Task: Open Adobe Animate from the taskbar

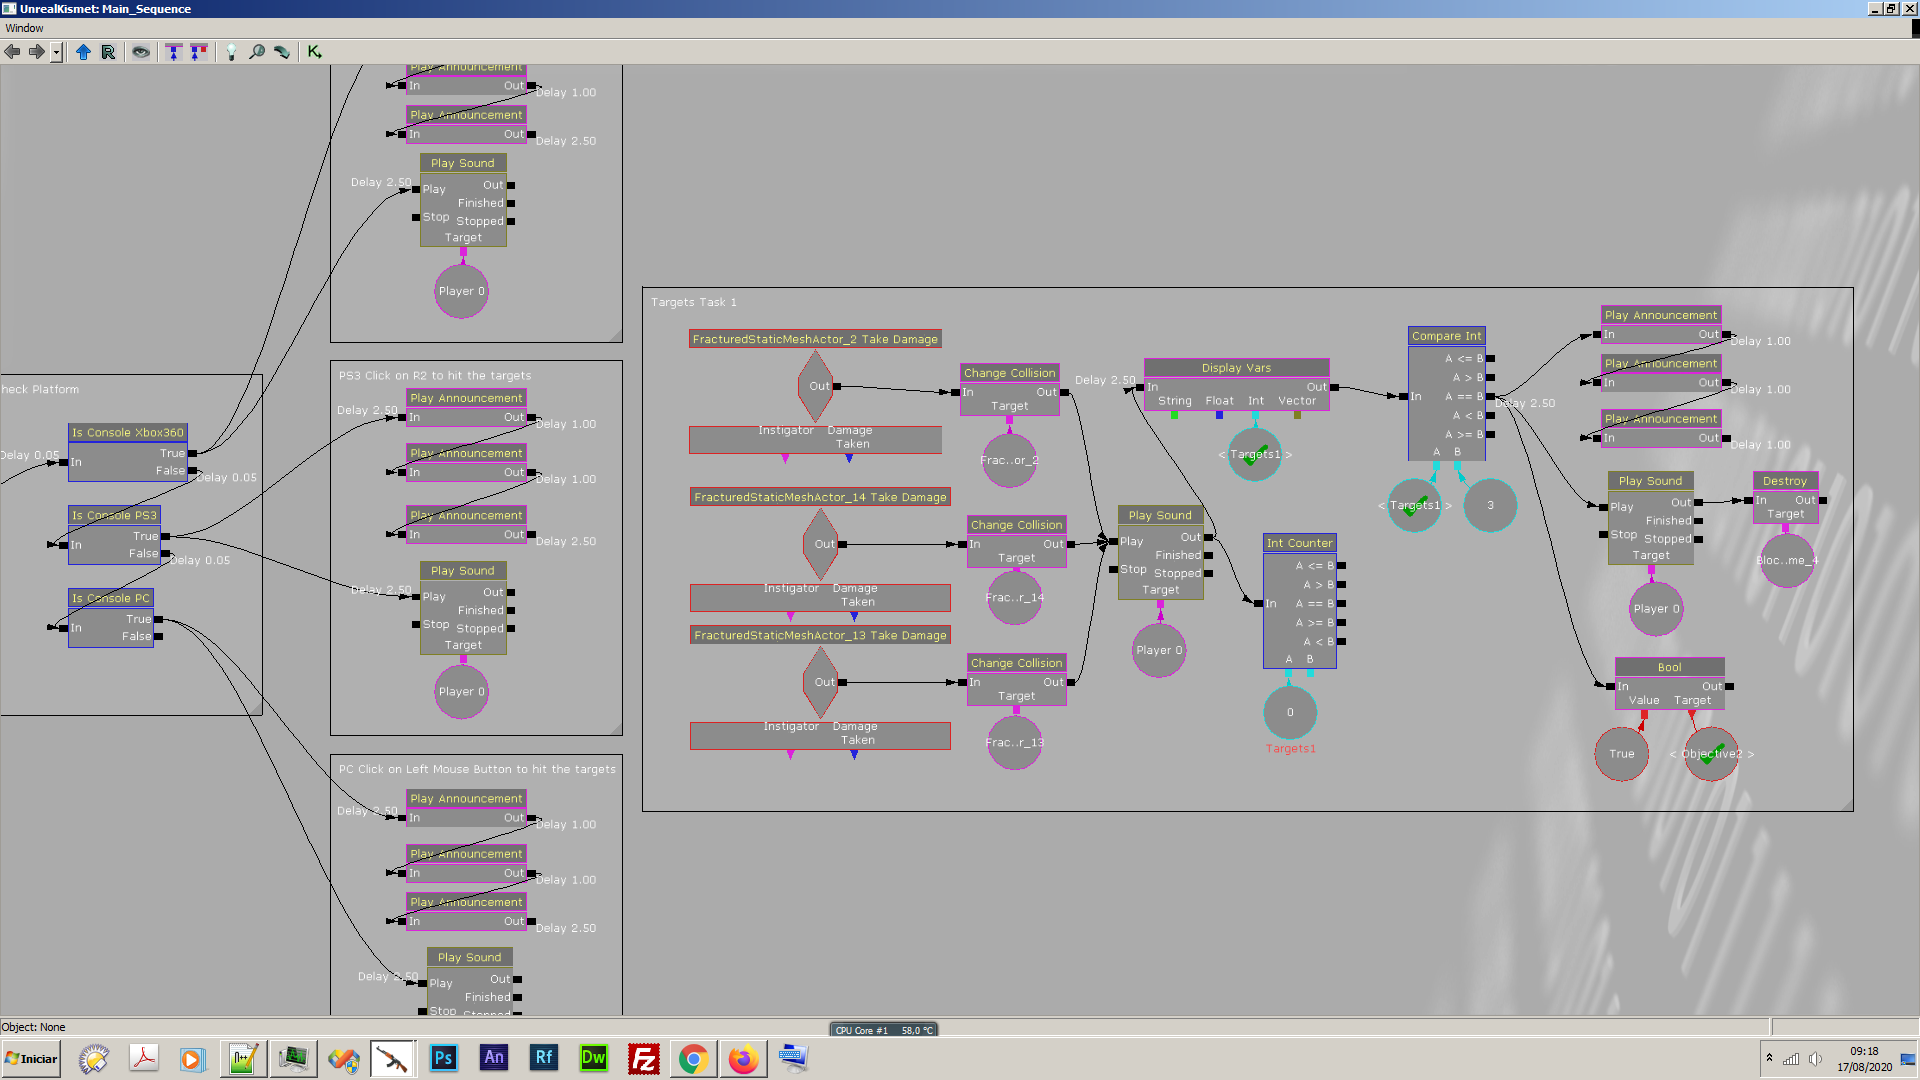Action: (x=494, y=1058)
